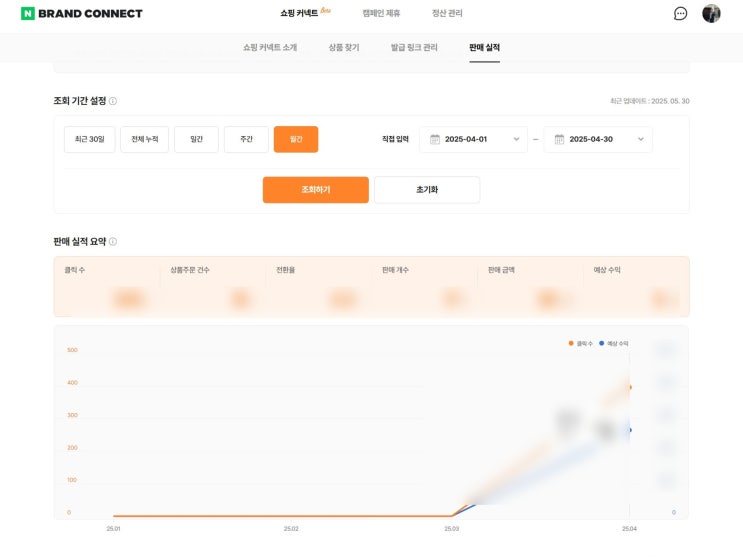
Task: Click the orange 조회하기 button
Action: tap(316, 190)
